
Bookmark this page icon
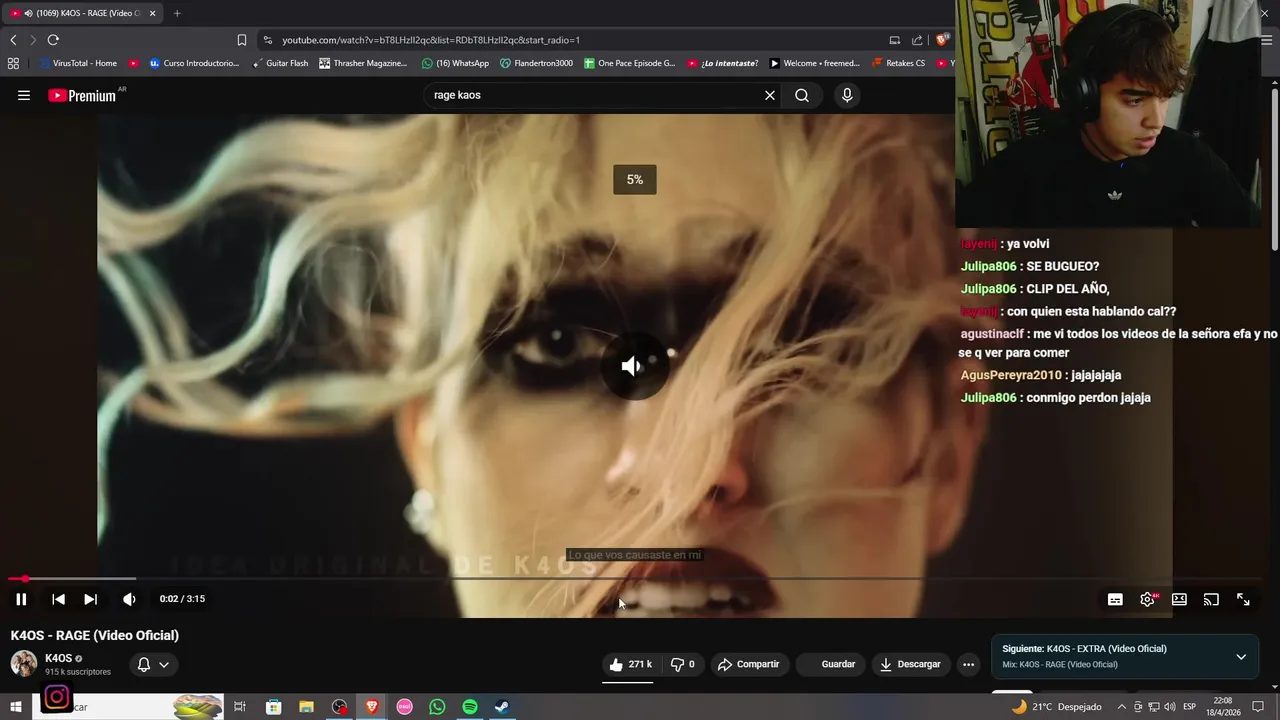pos(242,40)
